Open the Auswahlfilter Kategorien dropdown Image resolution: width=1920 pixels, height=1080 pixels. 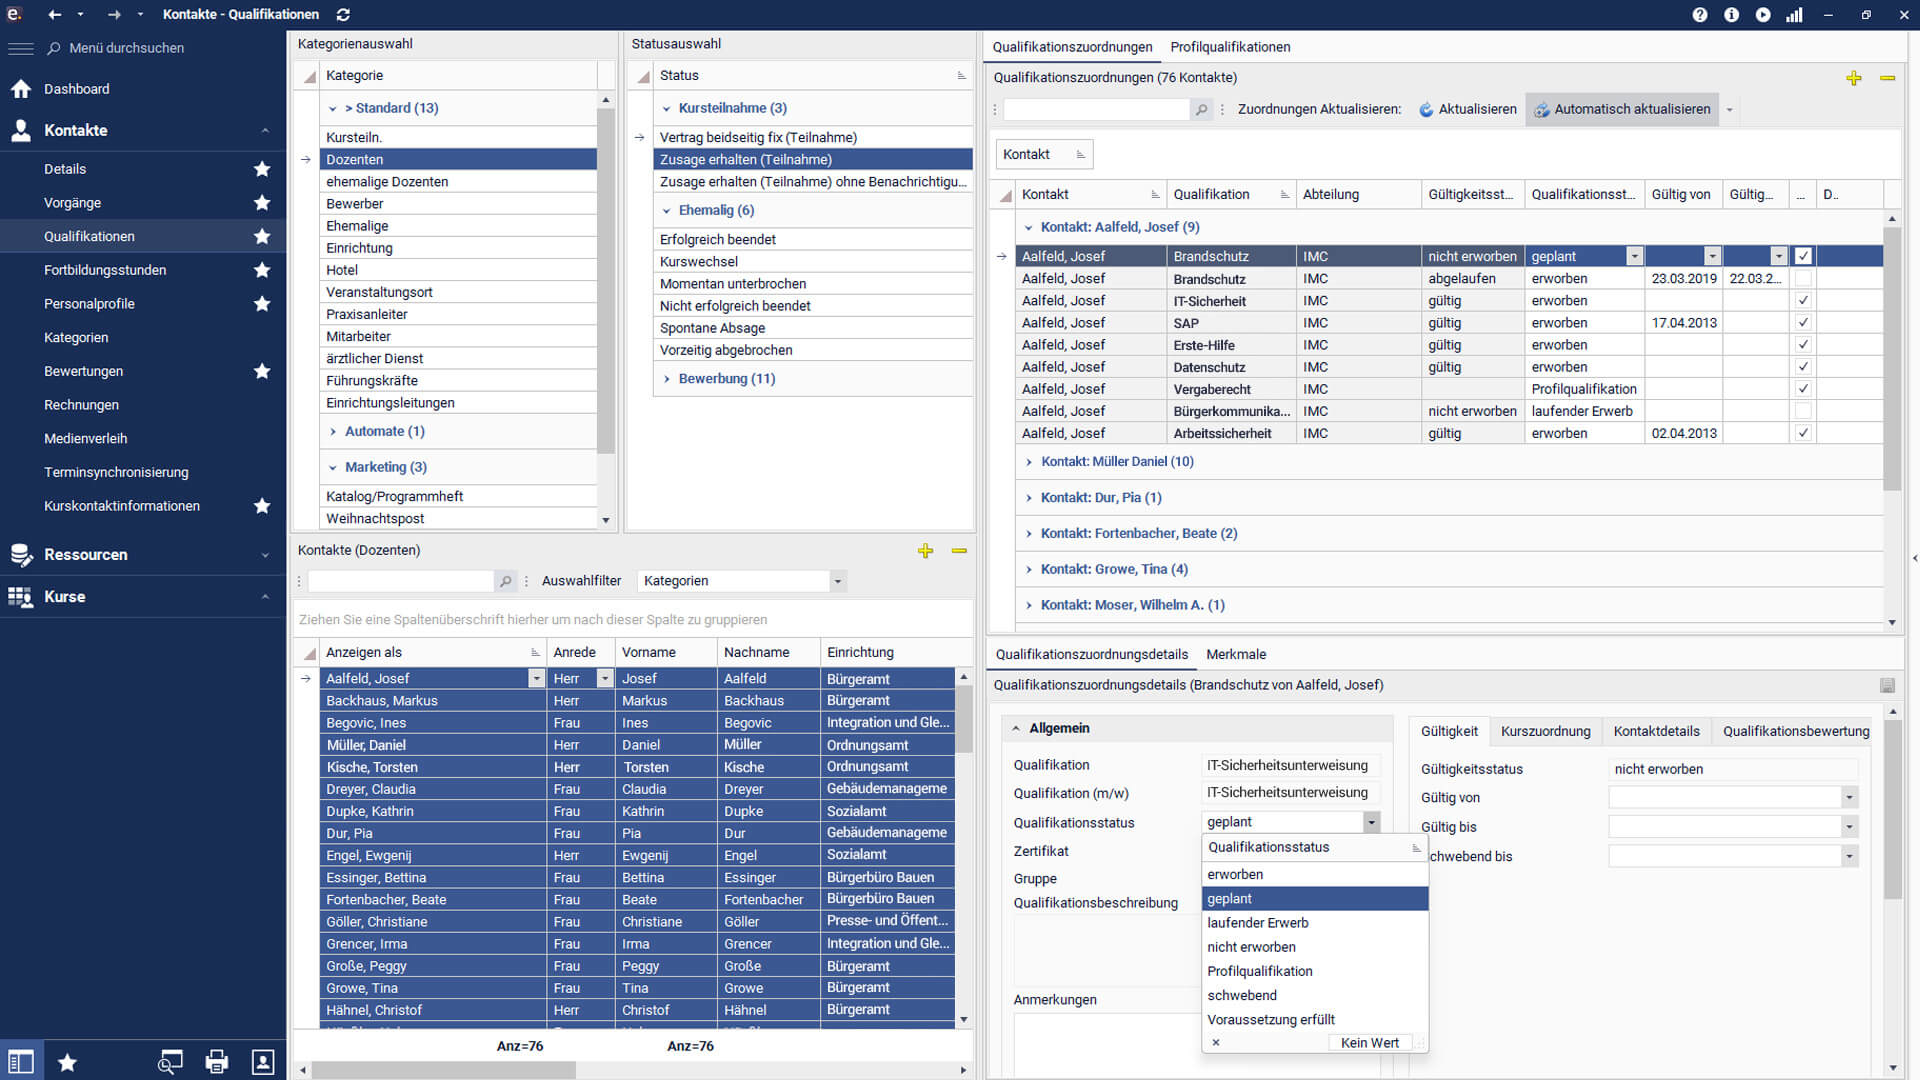click(x=838, y=581)
